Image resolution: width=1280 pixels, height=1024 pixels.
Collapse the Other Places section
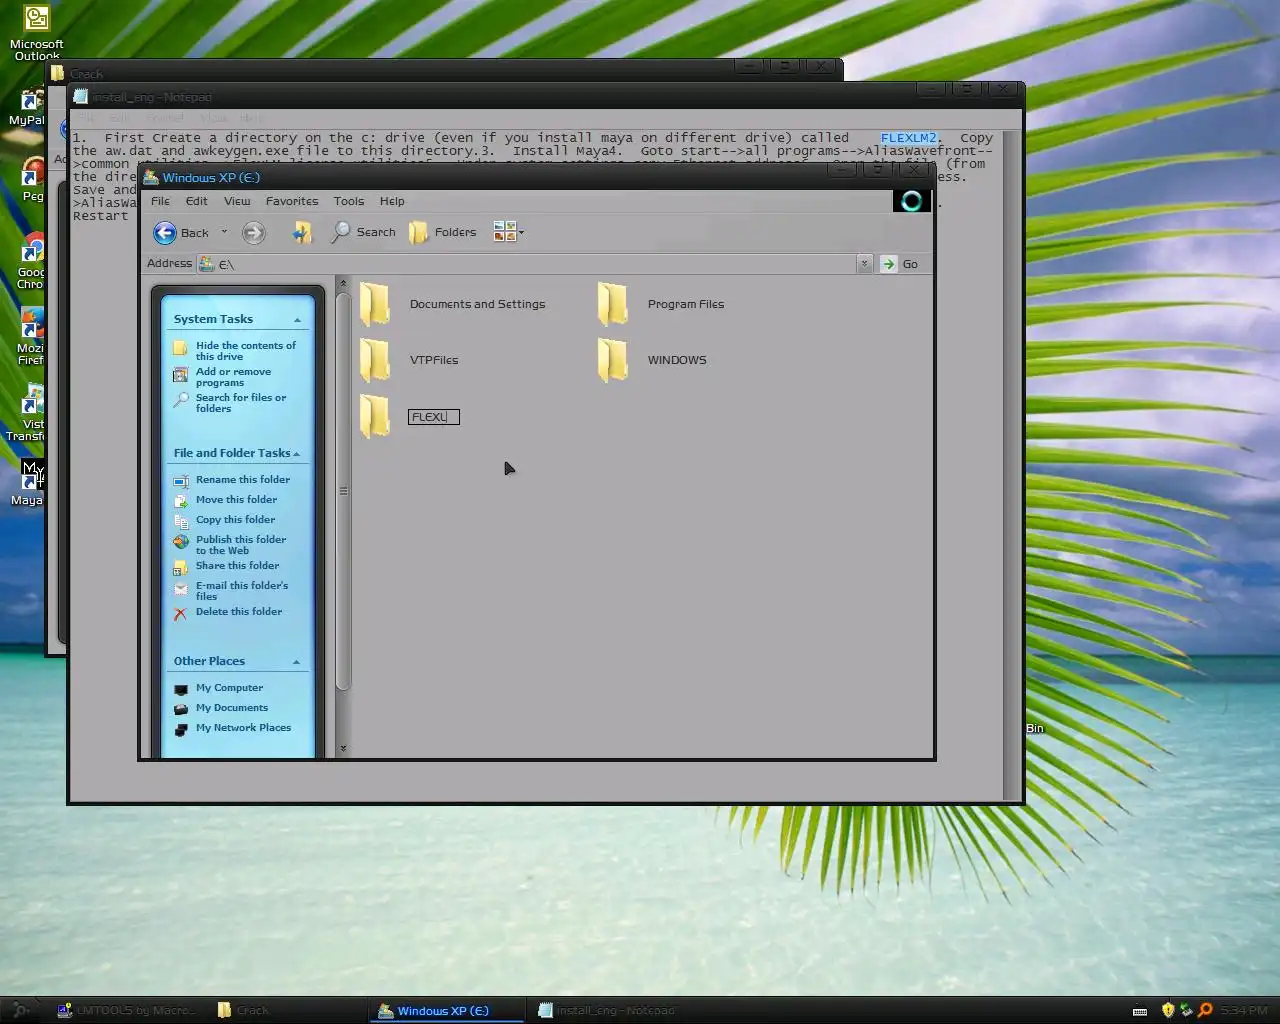pos(297,662)
